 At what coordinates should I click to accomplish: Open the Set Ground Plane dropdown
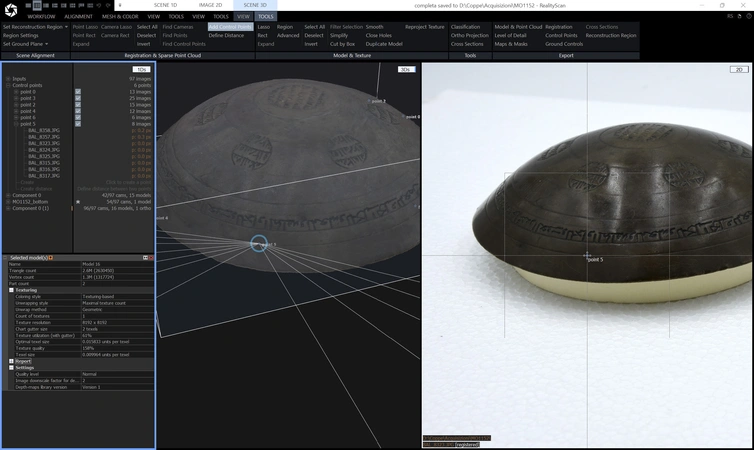pyautogui.click(x=25, y=44)
